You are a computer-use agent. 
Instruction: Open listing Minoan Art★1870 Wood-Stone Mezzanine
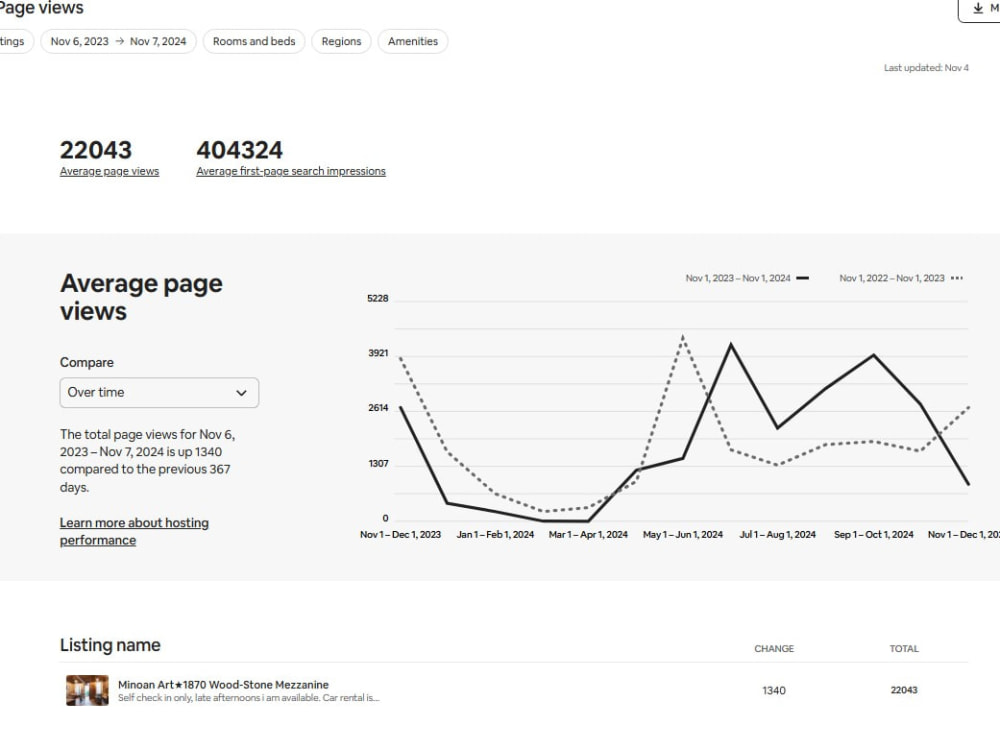coord(223,684)
